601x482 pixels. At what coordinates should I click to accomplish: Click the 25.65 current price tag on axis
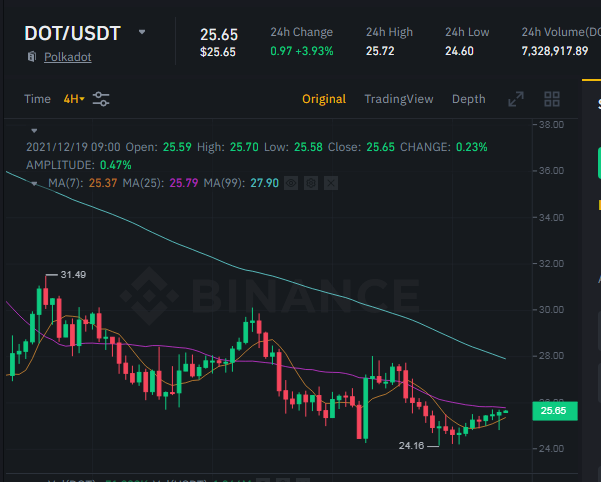pos(555,411)
